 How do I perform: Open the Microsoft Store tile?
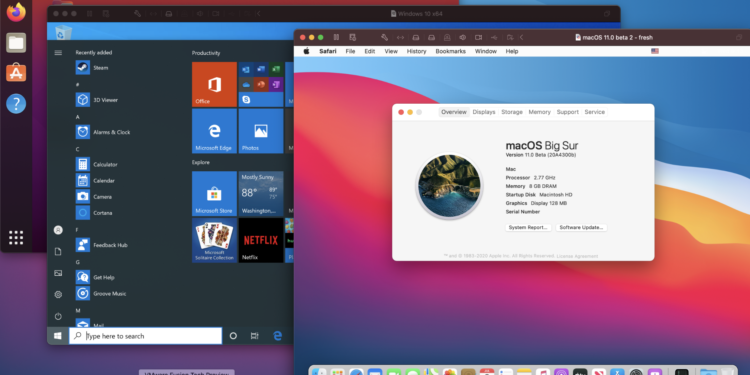click(214, 194)
